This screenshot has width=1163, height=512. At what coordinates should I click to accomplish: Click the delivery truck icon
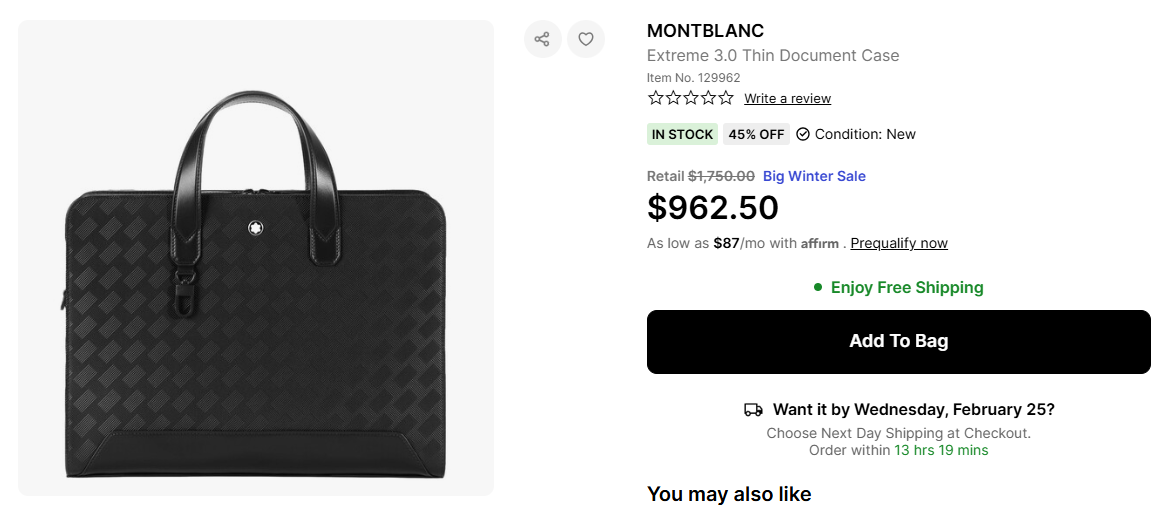753,410
